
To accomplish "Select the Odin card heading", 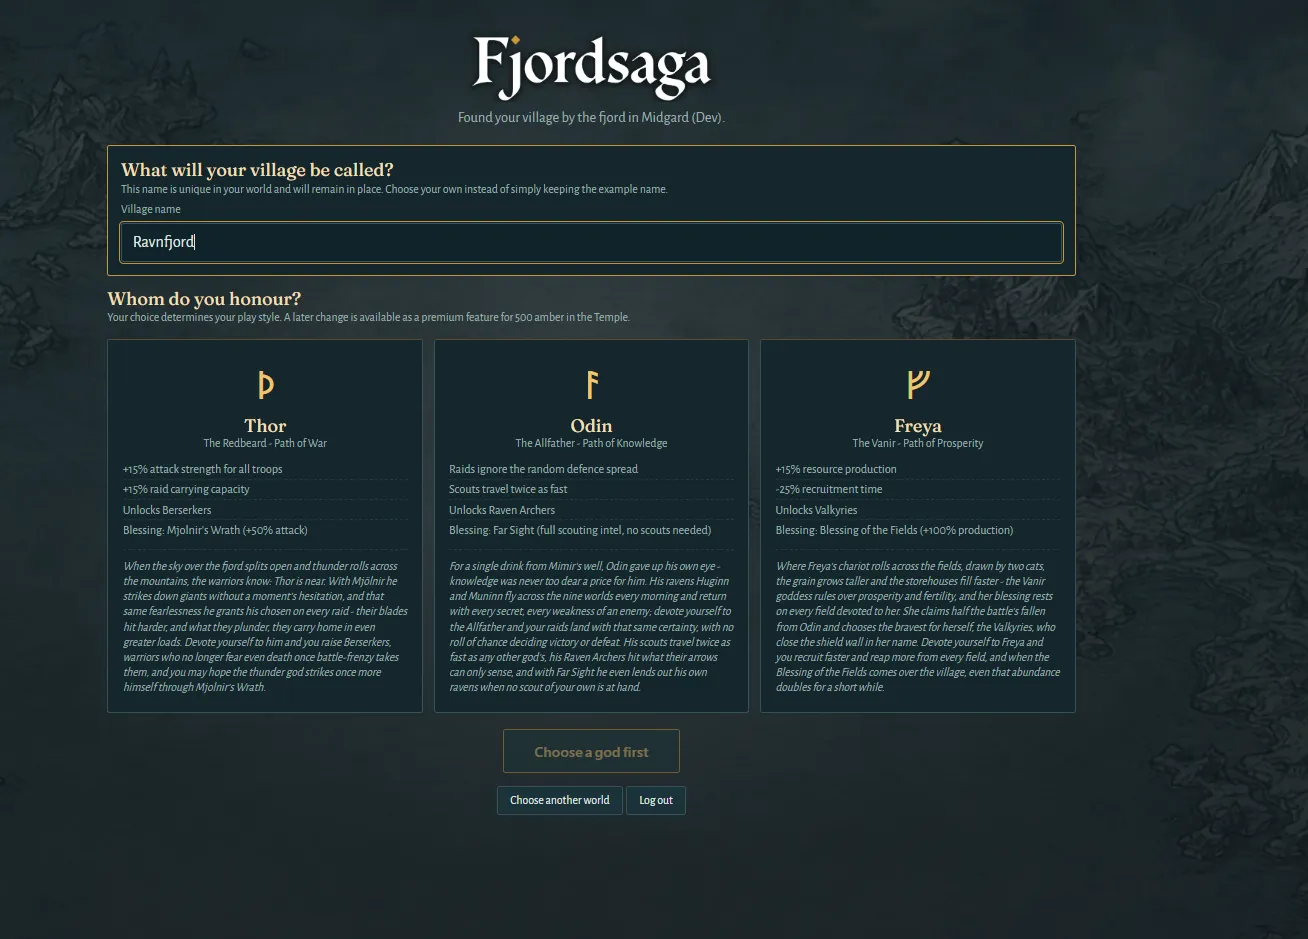I will point(591,426).
